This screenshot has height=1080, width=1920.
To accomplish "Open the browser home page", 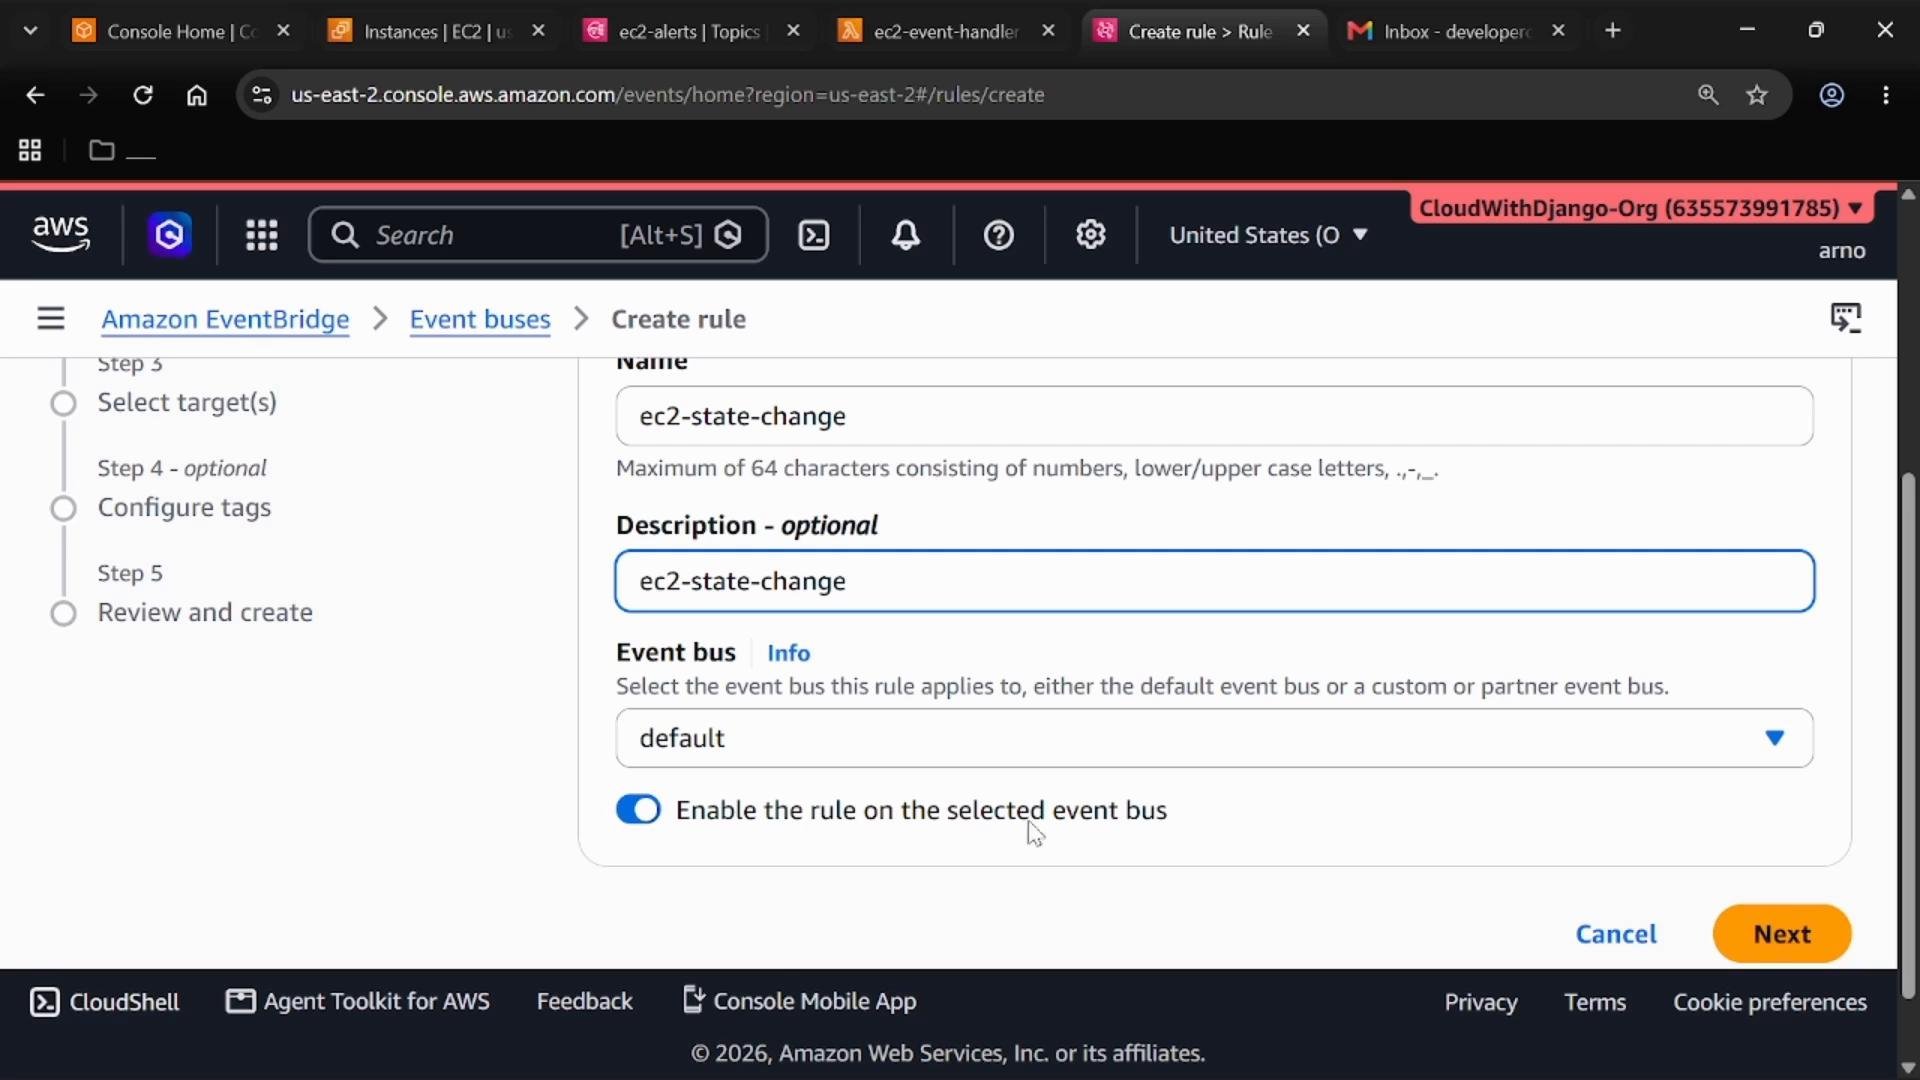I will pyautogui.click(x=197, y=95).
